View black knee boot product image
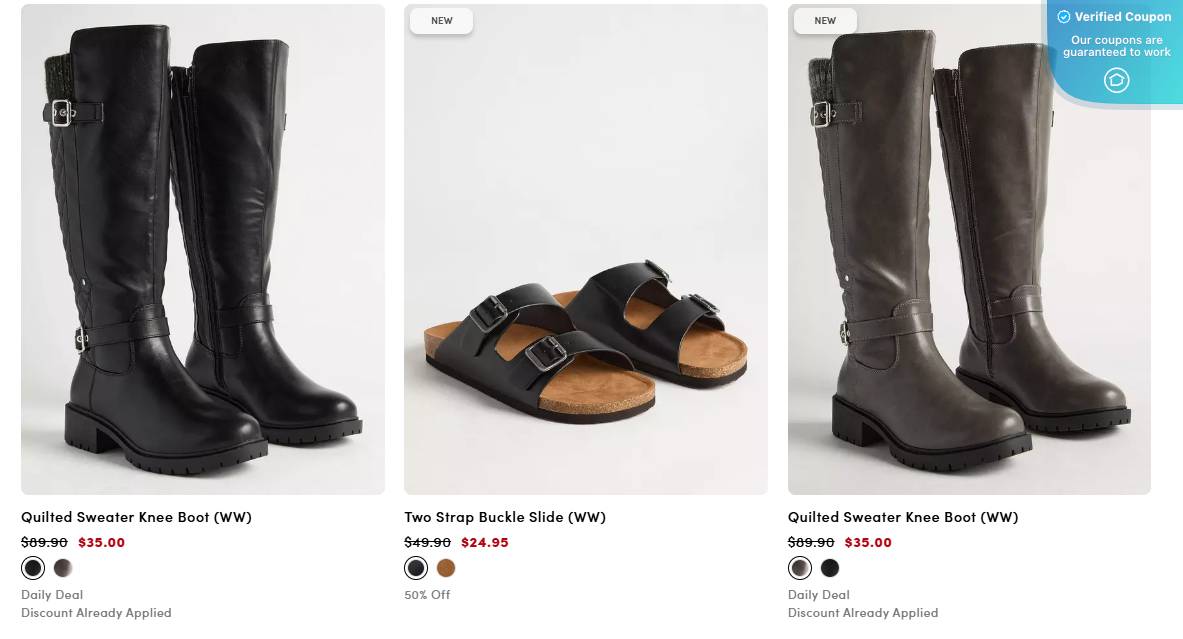1183x639 pixels. [x=203, y=250]
